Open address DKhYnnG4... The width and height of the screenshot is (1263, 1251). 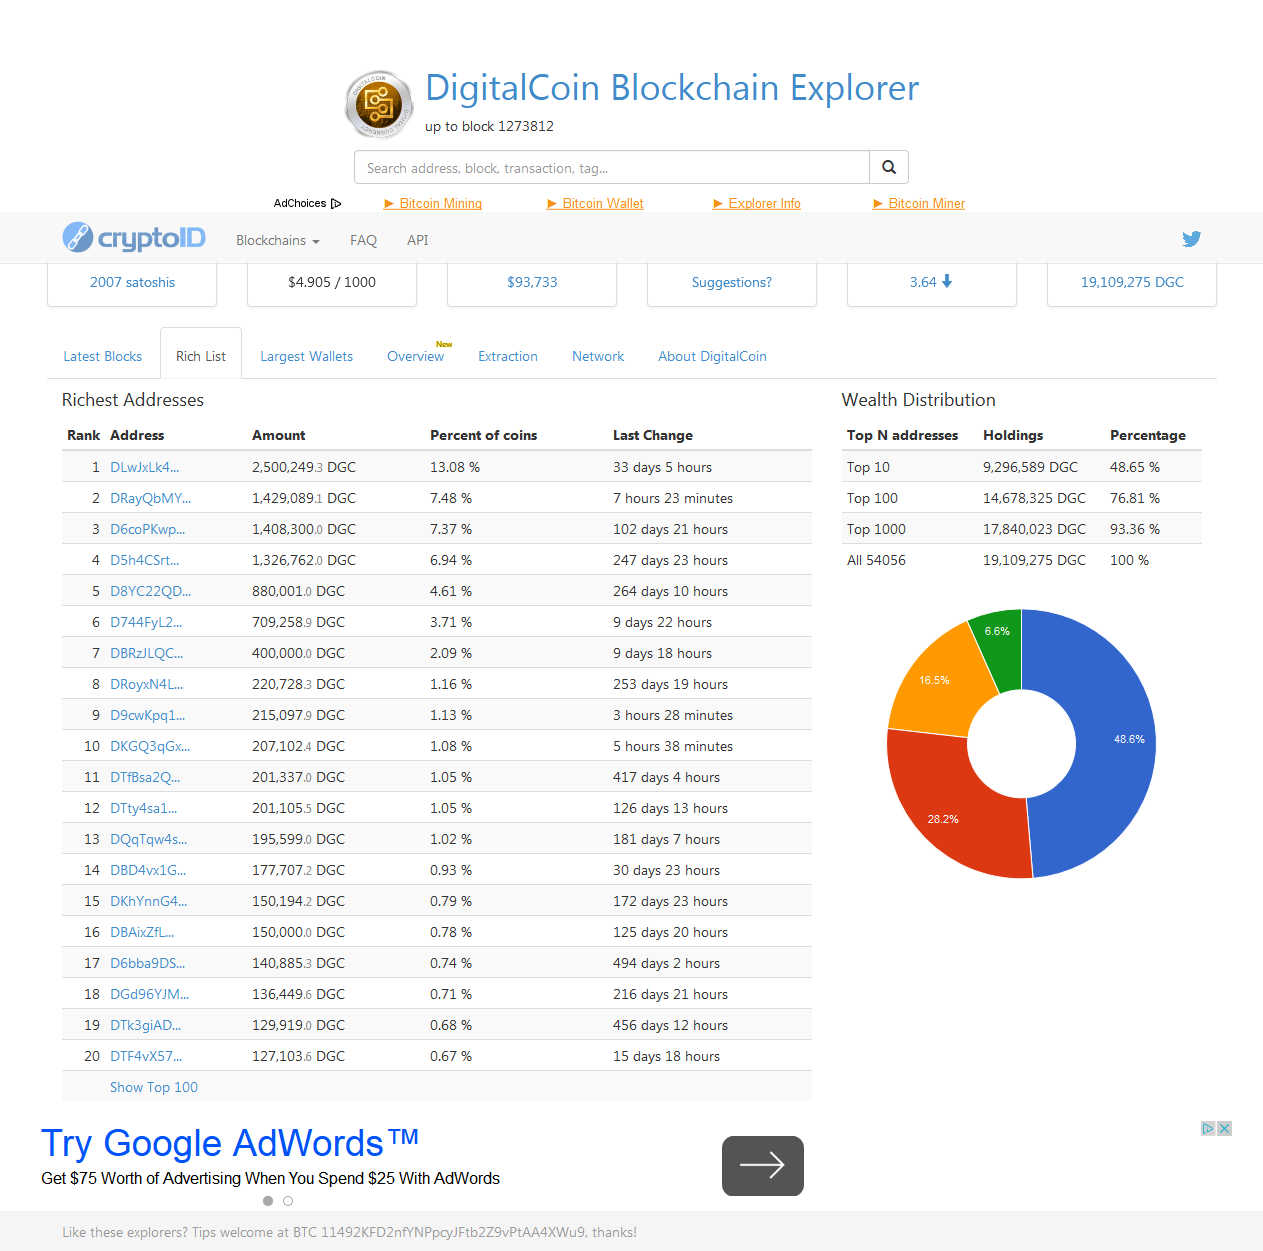[x=149, y=901]
